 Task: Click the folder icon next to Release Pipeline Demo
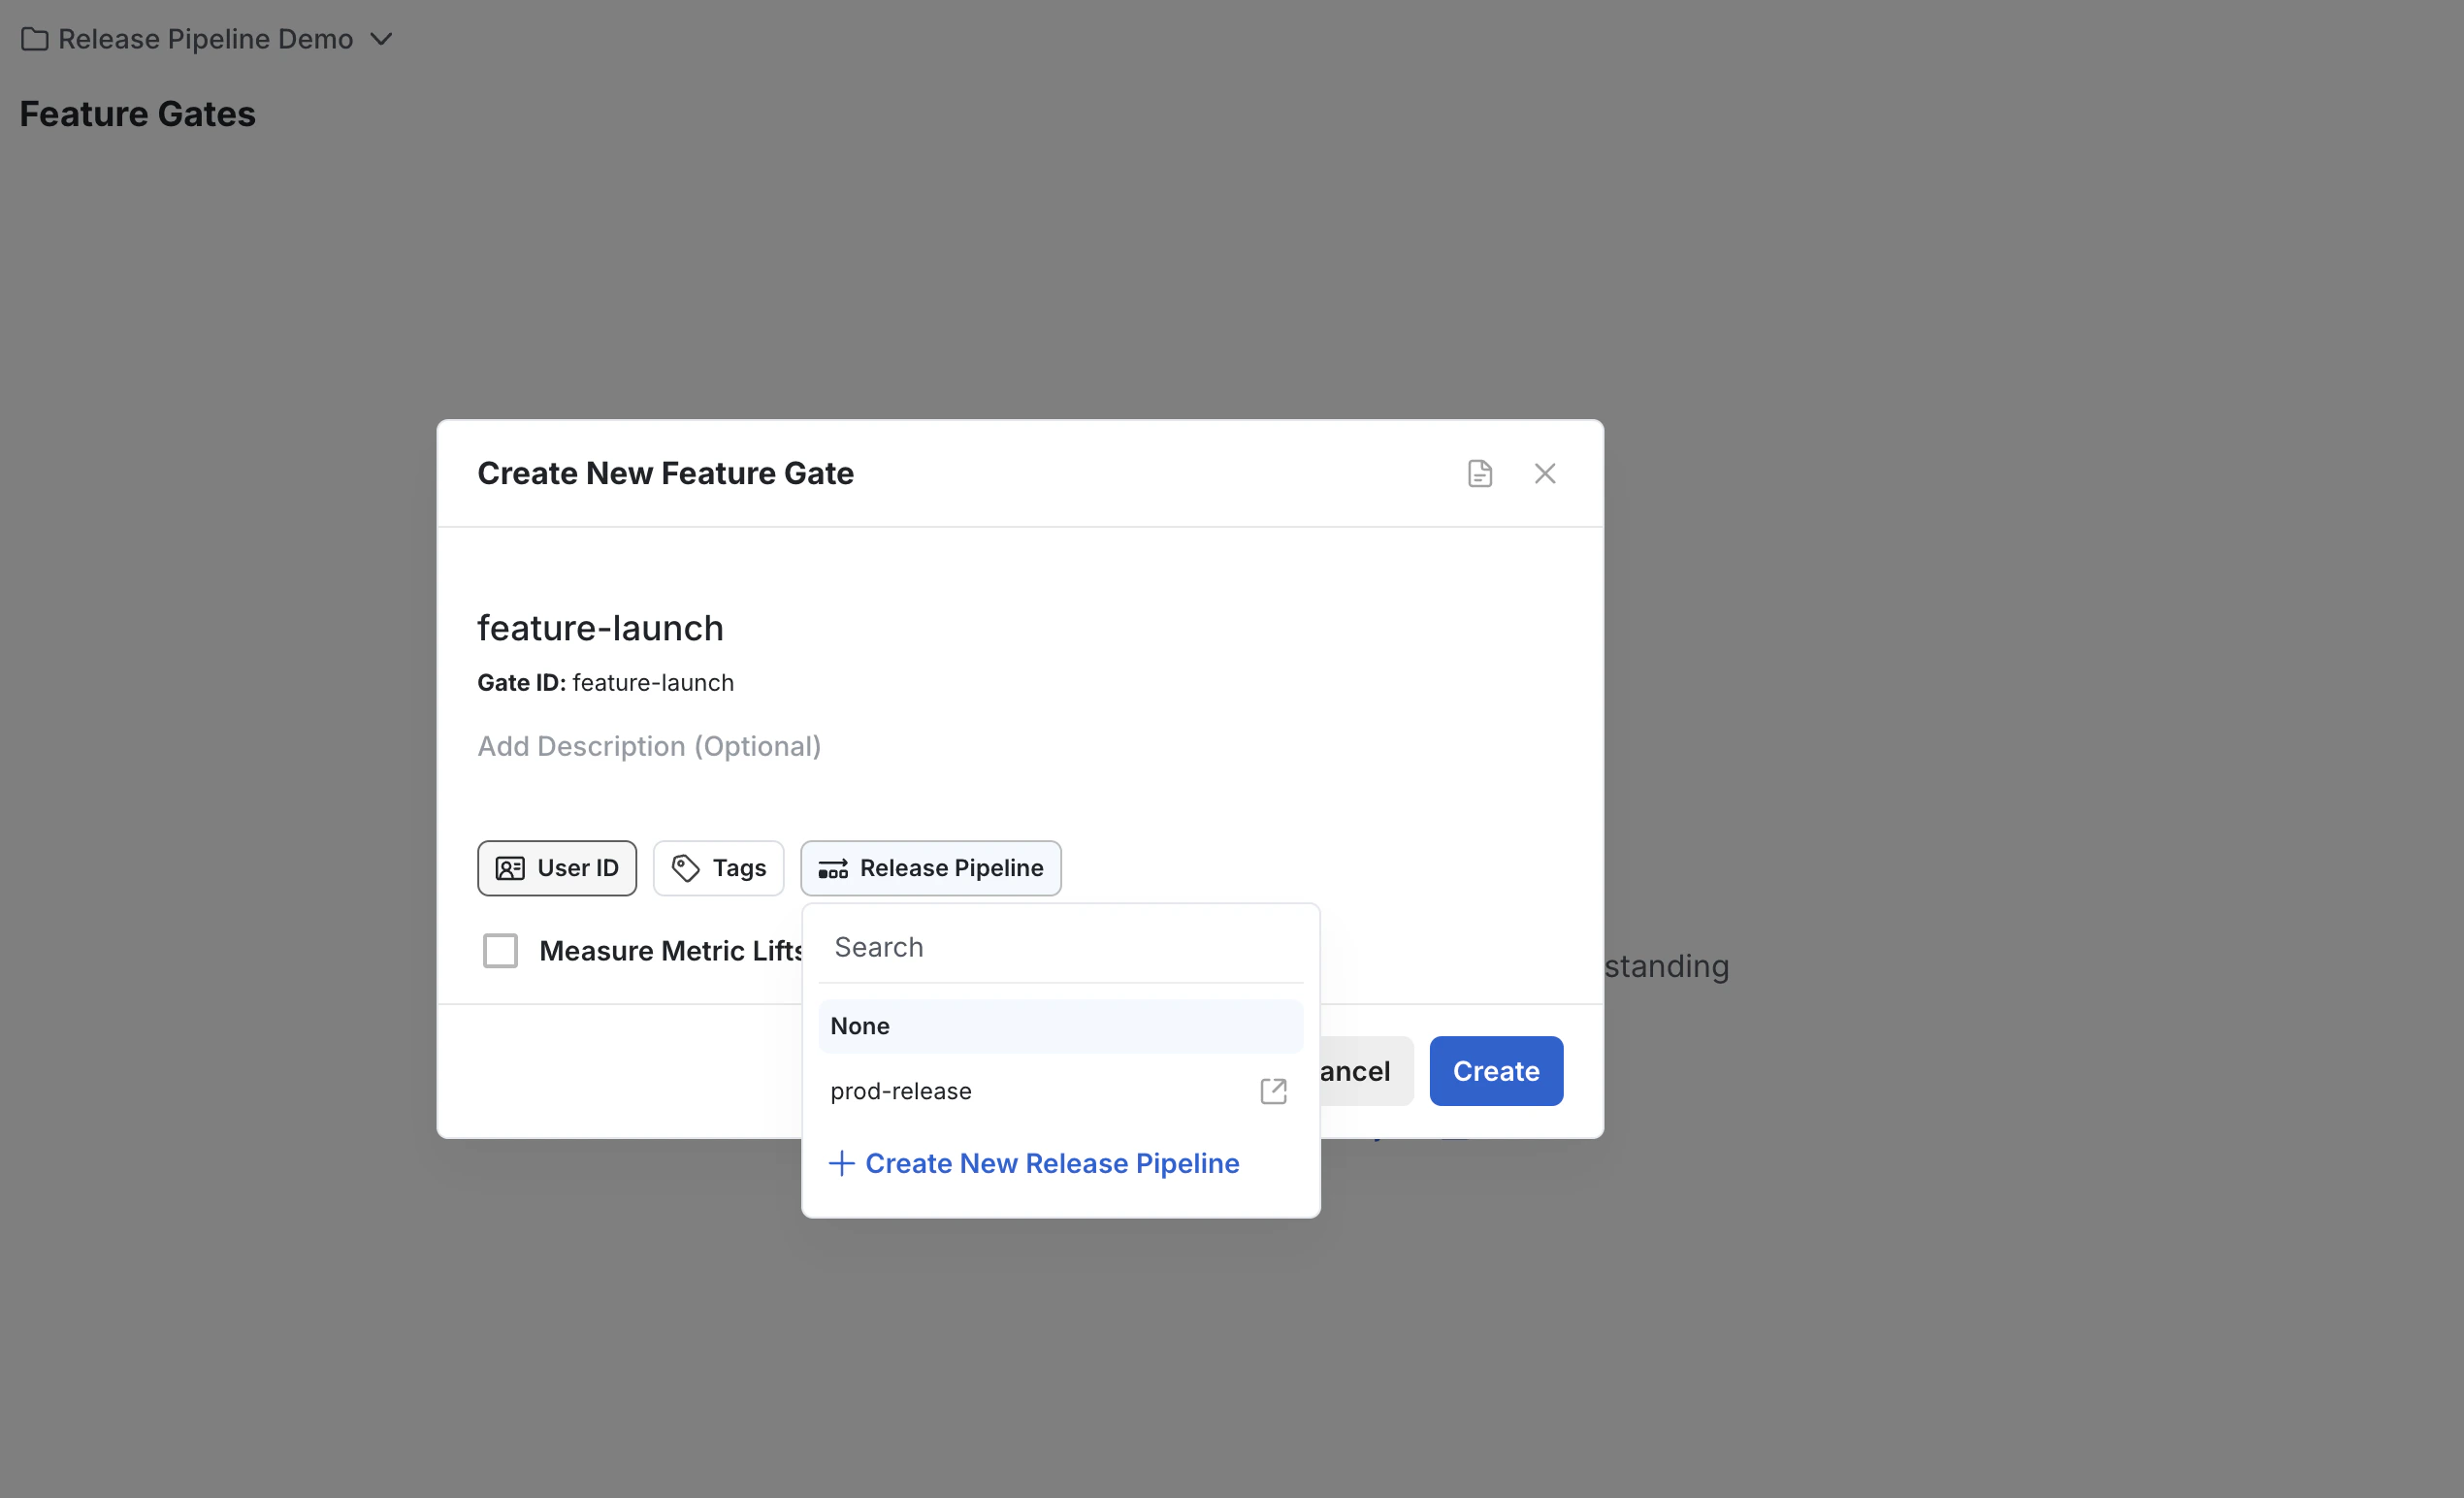(35, 39)
